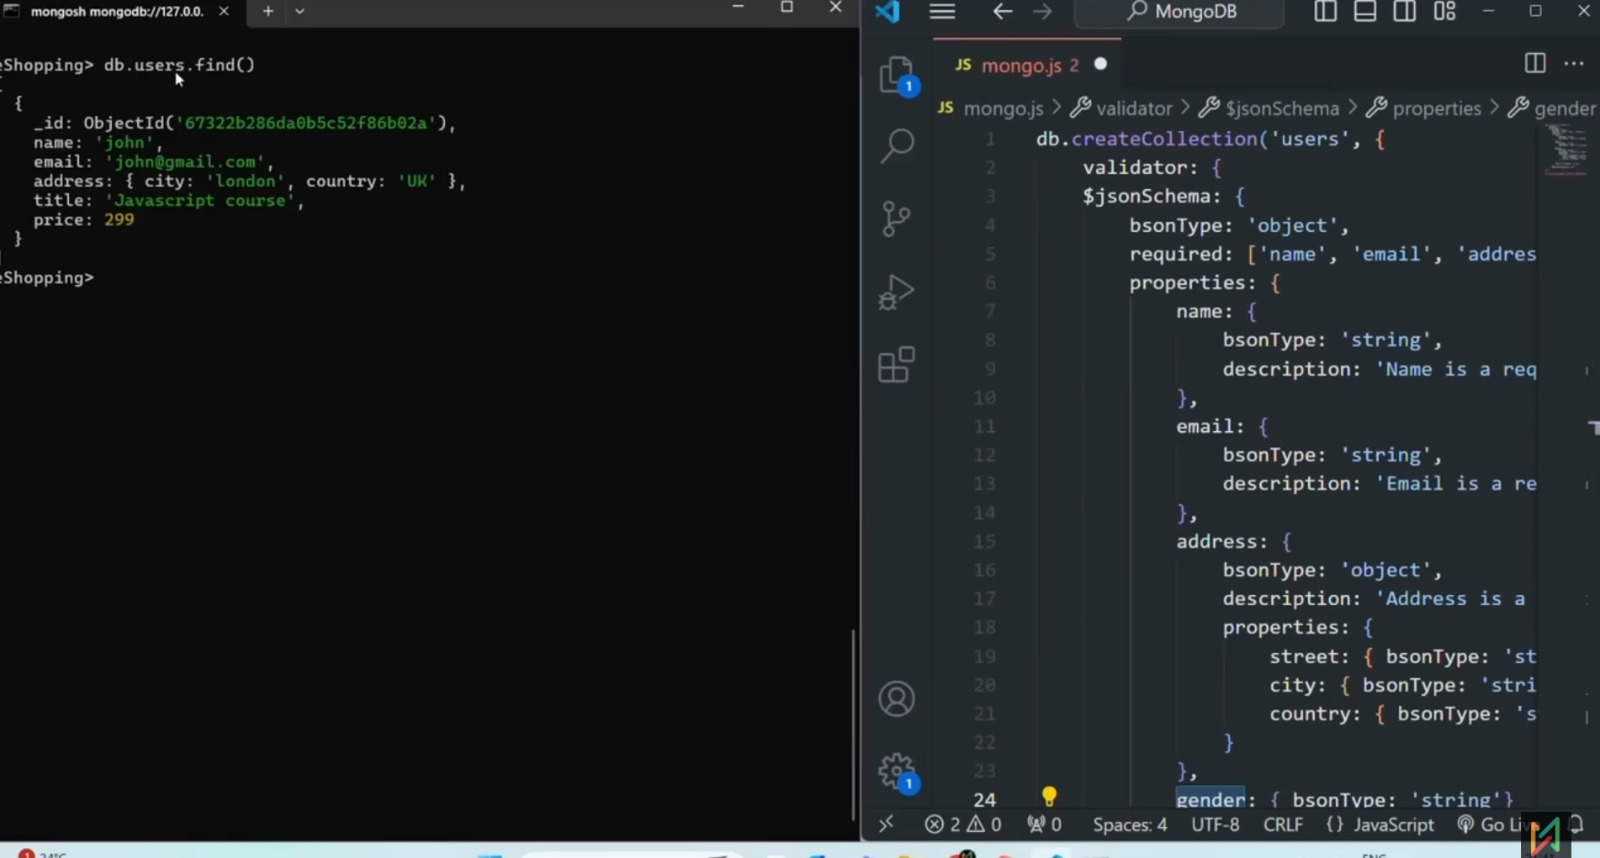
Task: Click the MongoDB command center search box
Action: coord(1179,12)
